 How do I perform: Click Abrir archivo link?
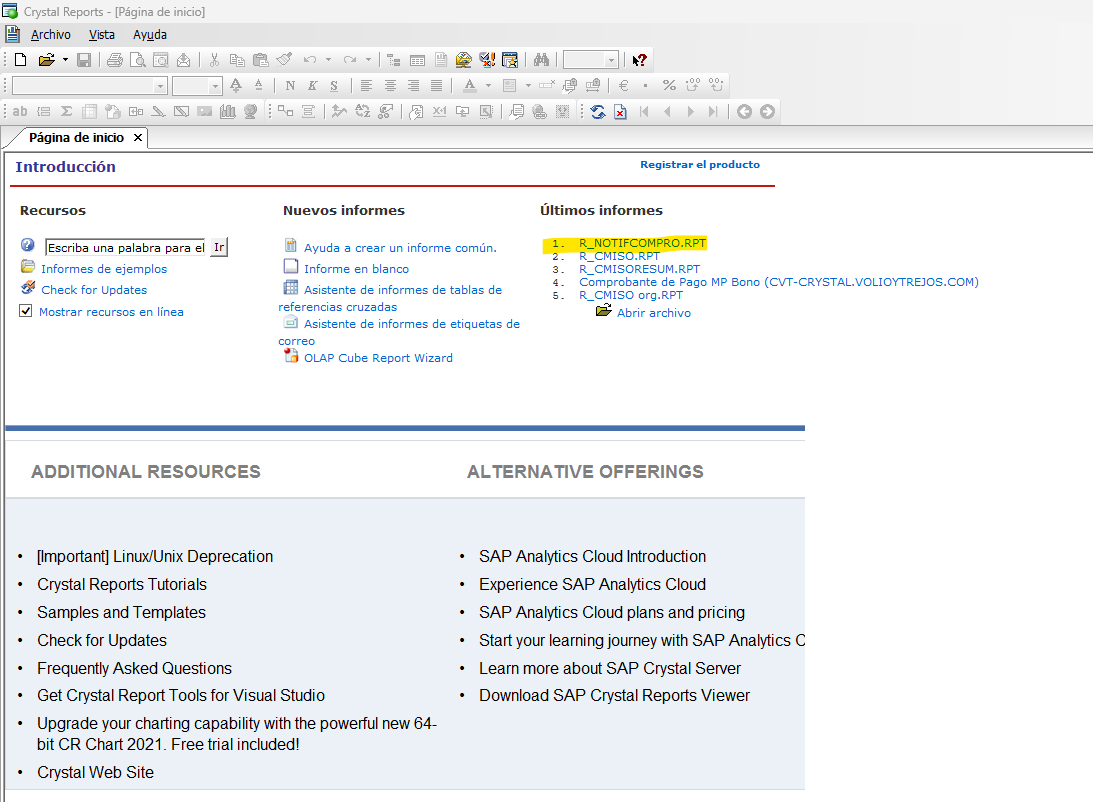point(654,313)
